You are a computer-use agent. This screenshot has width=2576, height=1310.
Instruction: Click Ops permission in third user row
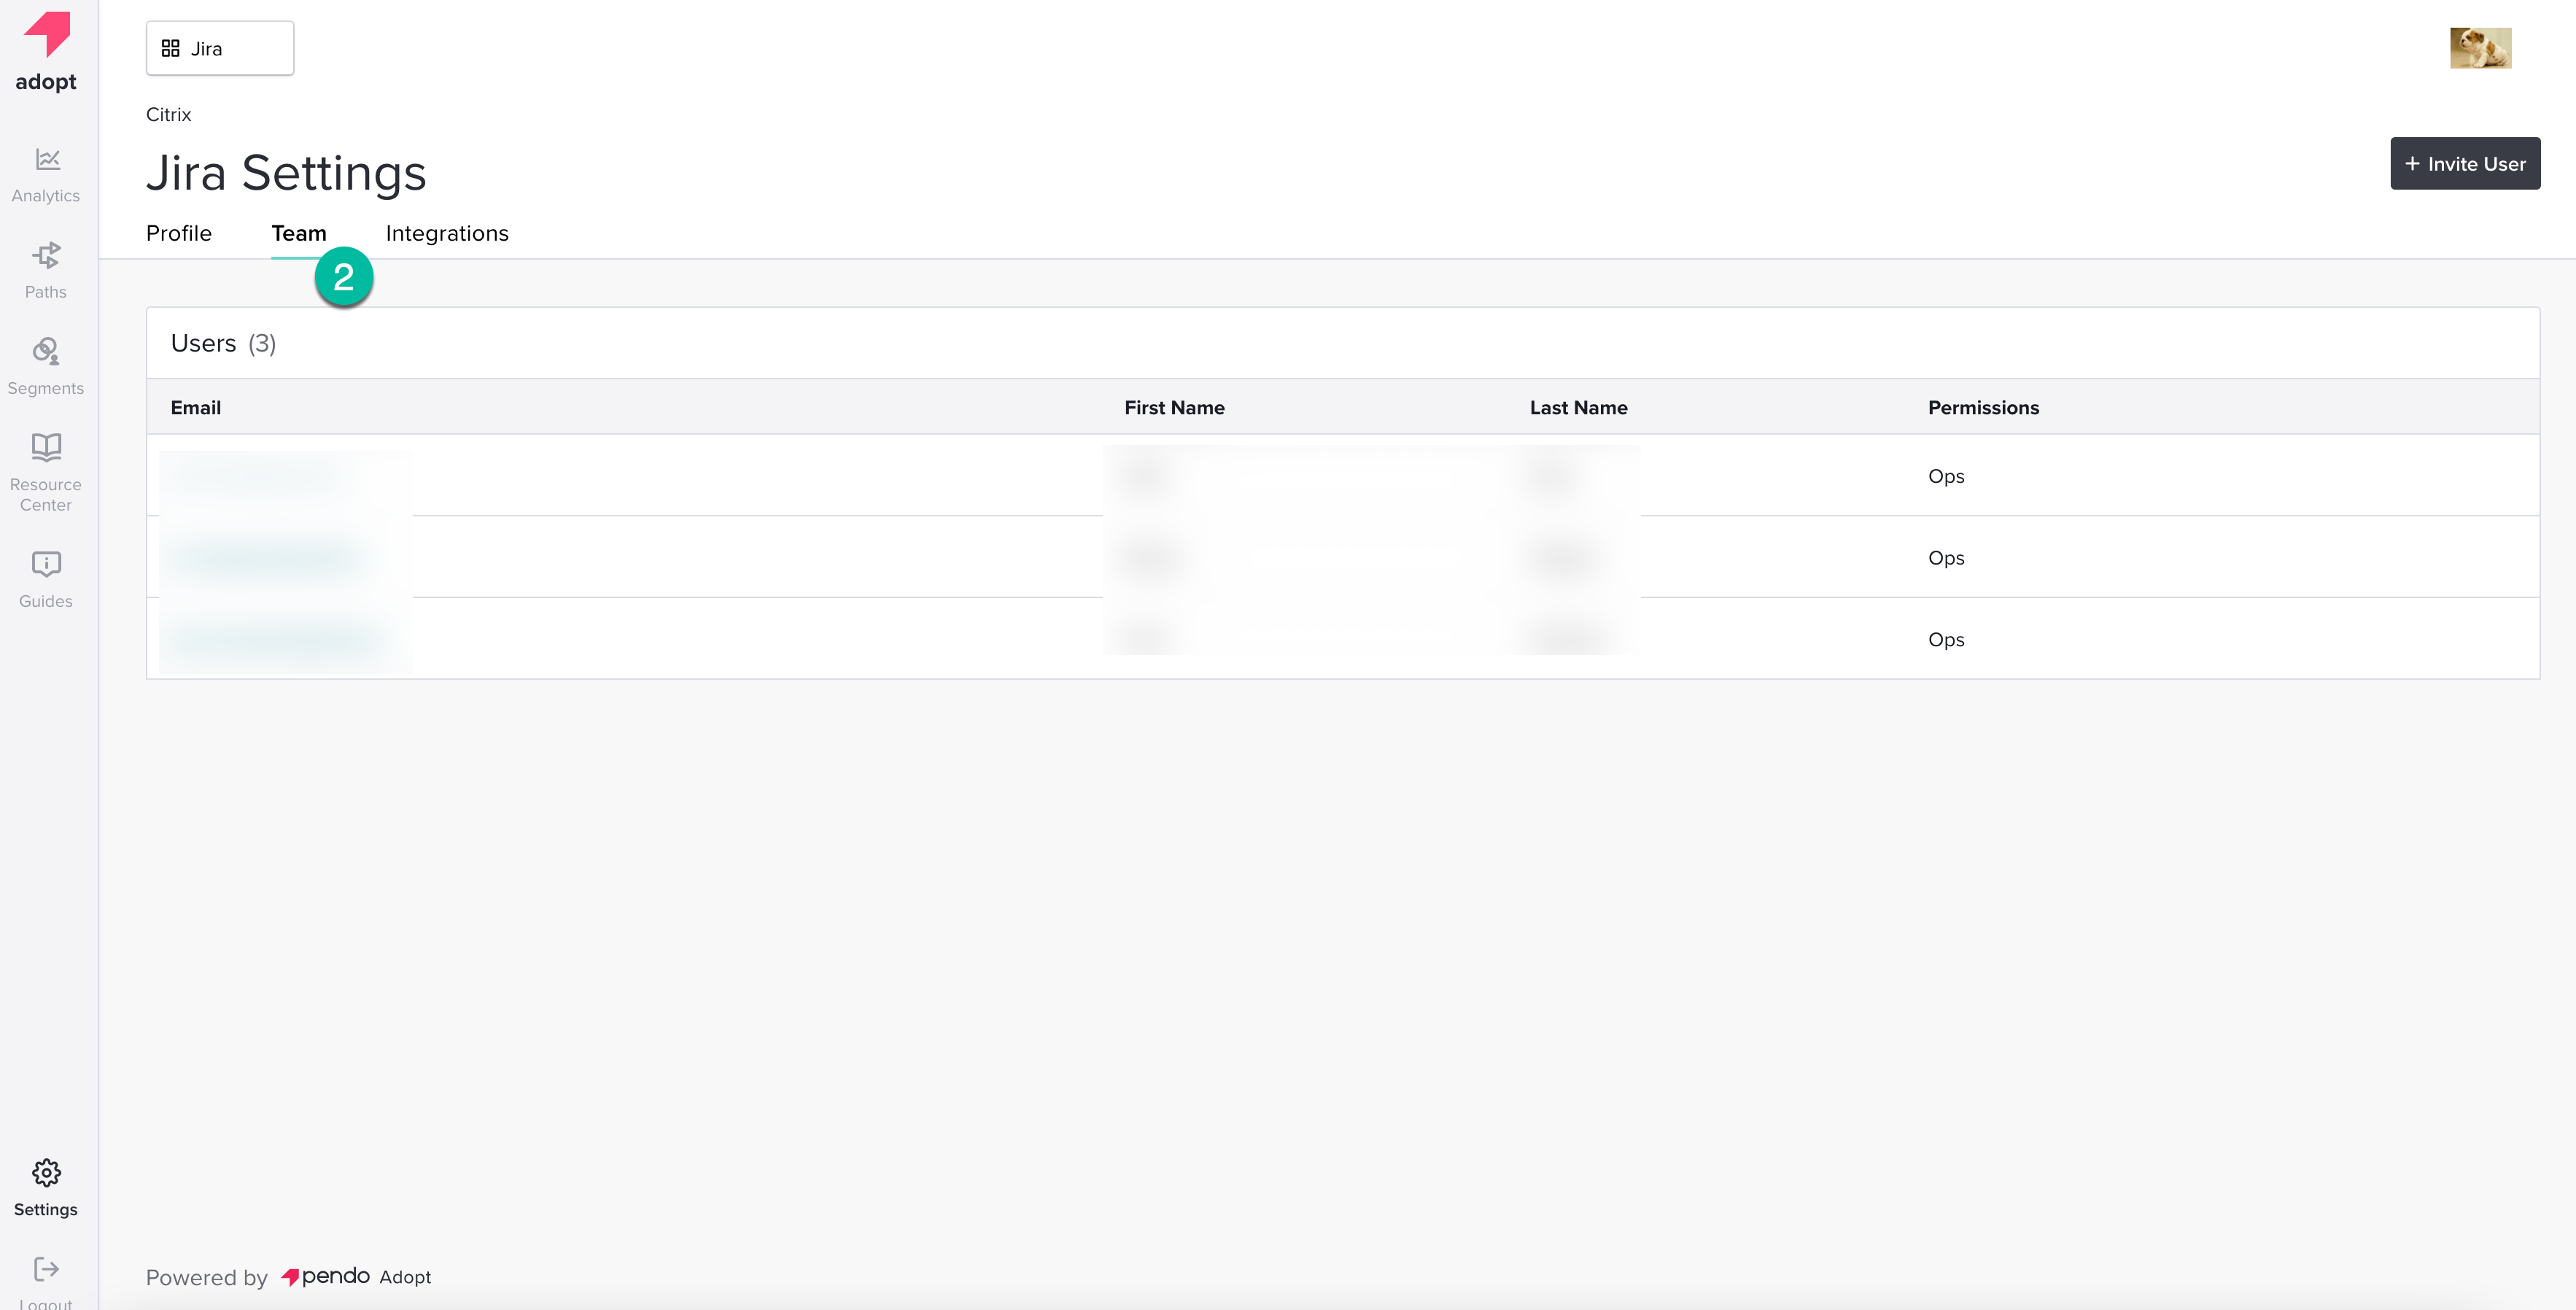click(x=1946, y=640)
